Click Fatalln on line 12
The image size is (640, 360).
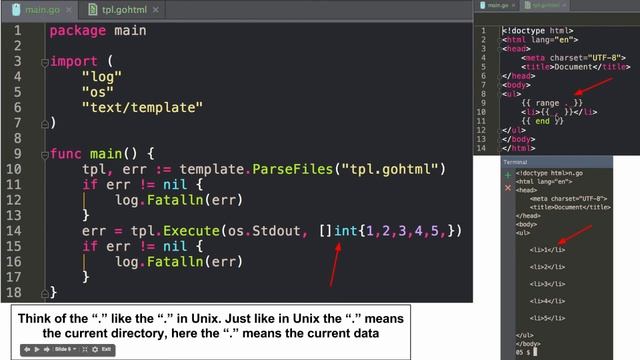point(175,200)
